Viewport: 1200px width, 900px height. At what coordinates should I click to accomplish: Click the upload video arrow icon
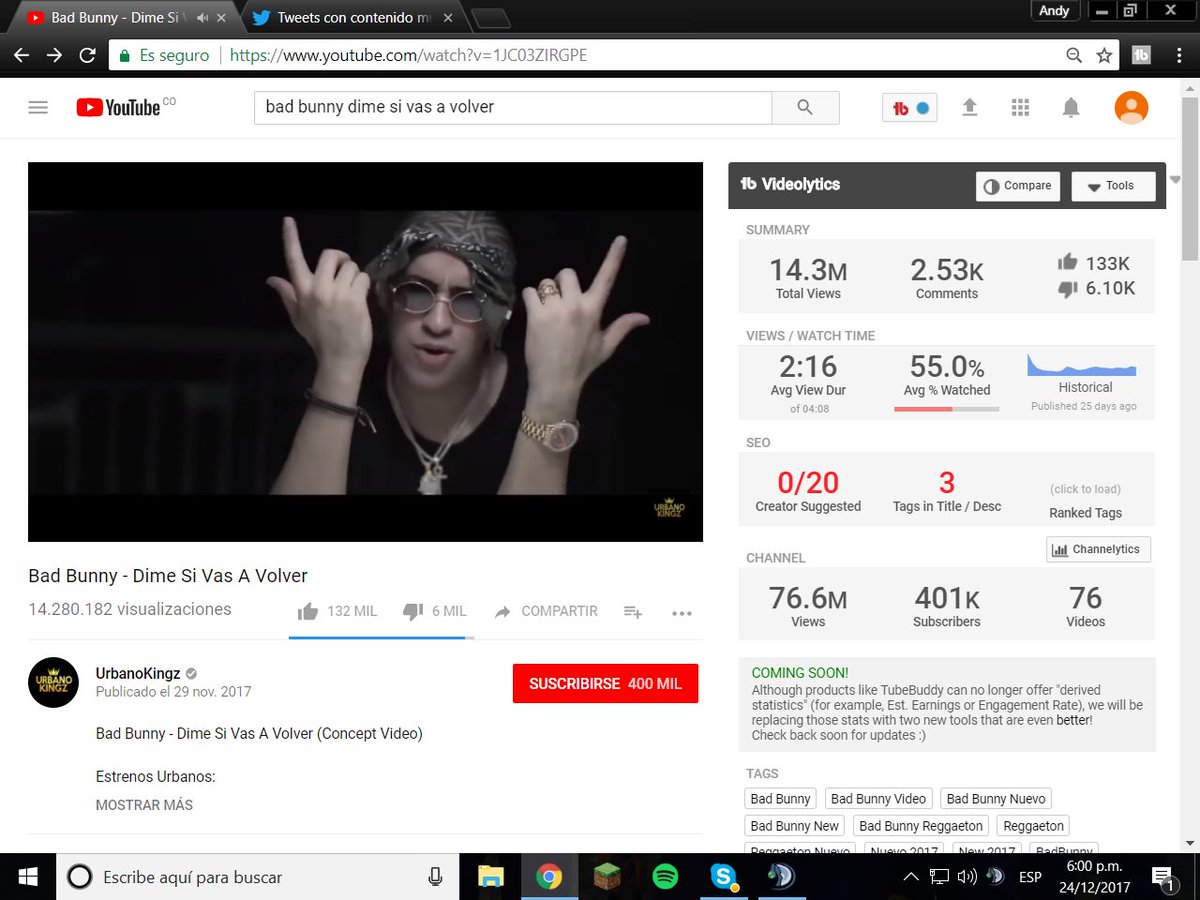(x=969, y=107)
